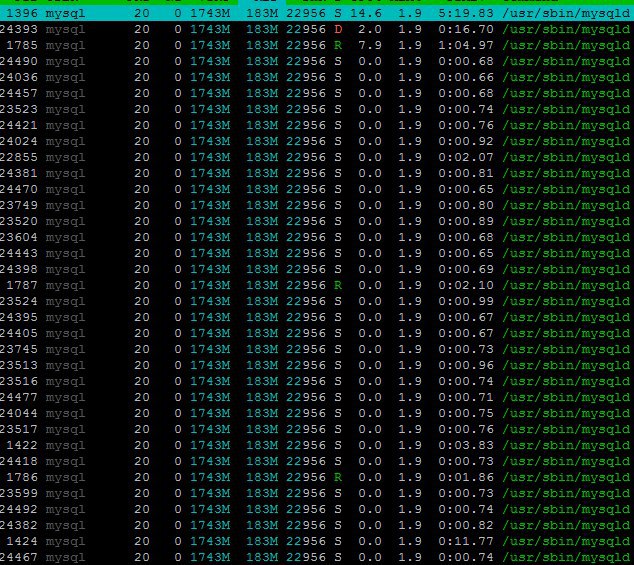Select process row with PID 24457
The image size is (634, 565).
[317, 93]
